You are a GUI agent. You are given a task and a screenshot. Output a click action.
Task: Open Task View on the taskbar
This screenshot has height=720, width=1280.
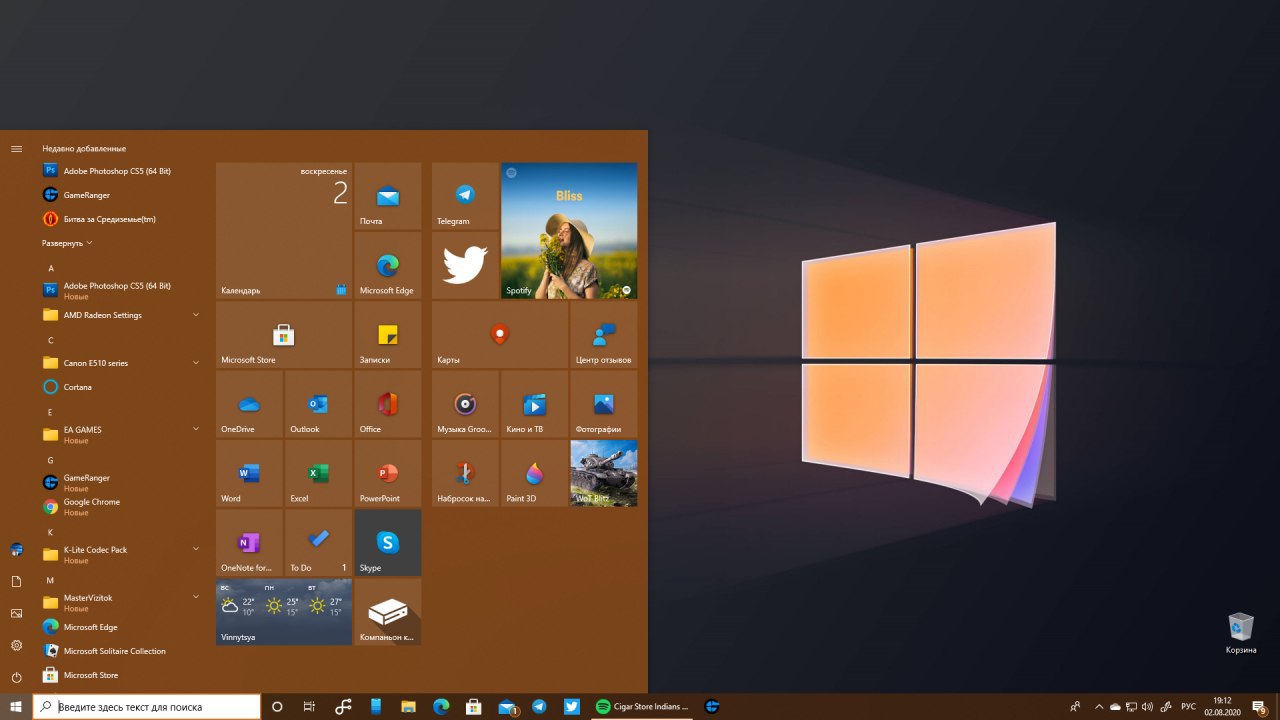pos(309,706)
